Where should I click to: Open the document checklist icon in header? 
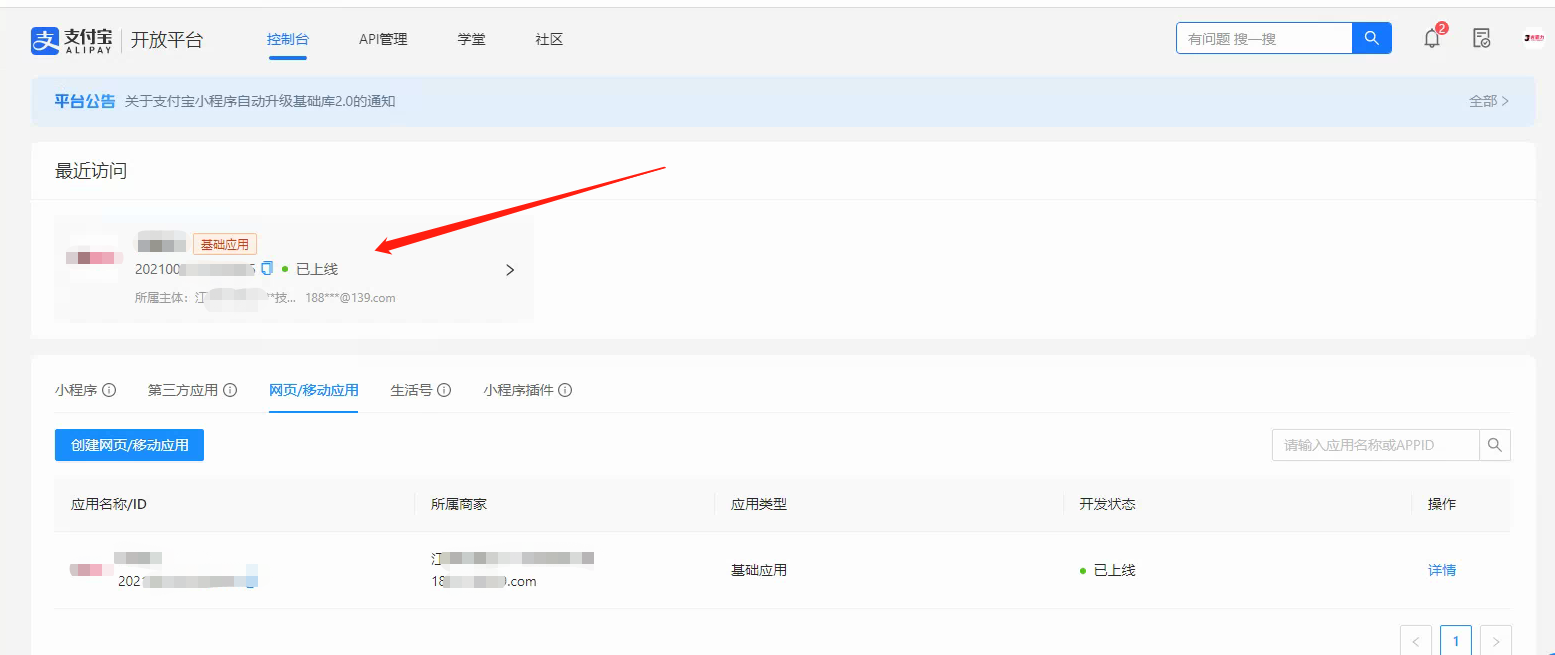click(1482, 39)
